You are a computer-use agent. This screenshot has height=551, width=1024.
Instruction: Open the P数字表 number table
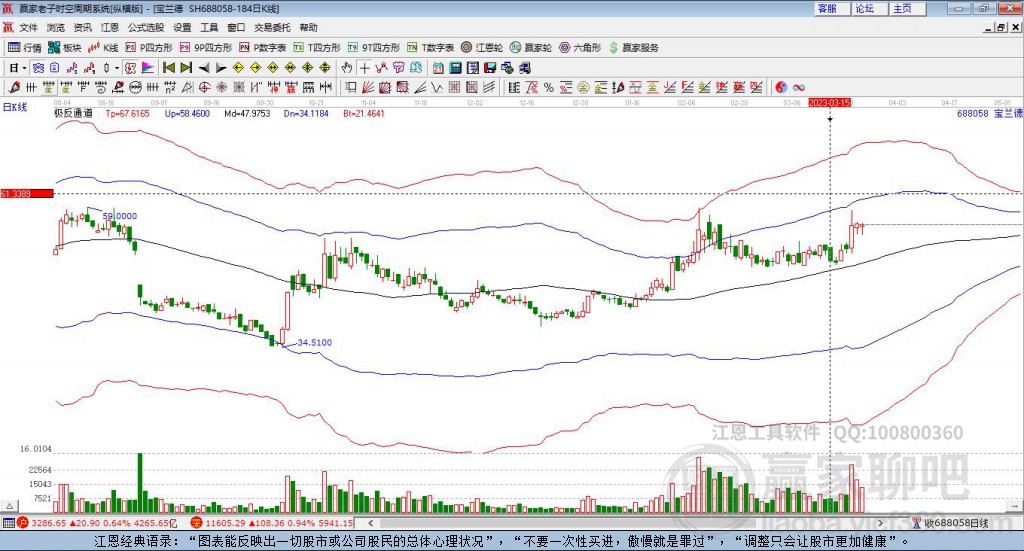(x=263, y=48)
